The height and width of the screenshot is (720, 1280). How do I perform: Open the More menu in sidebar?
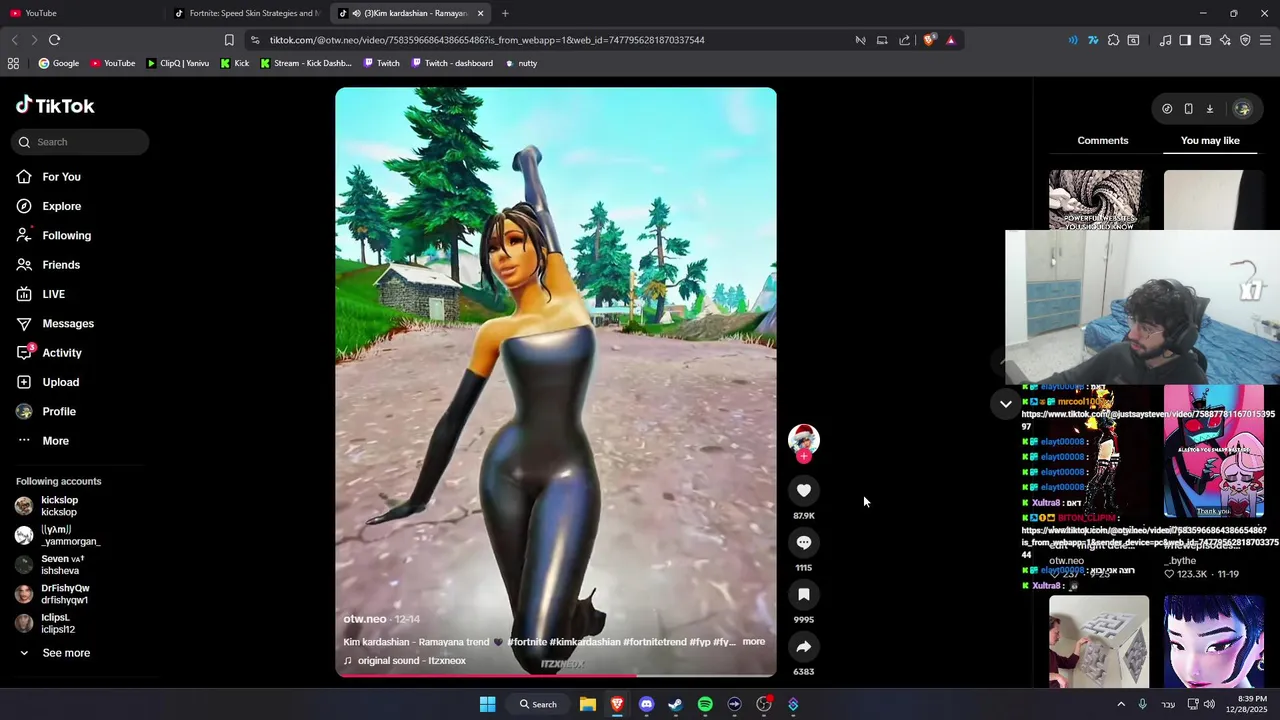coord(55,441)
